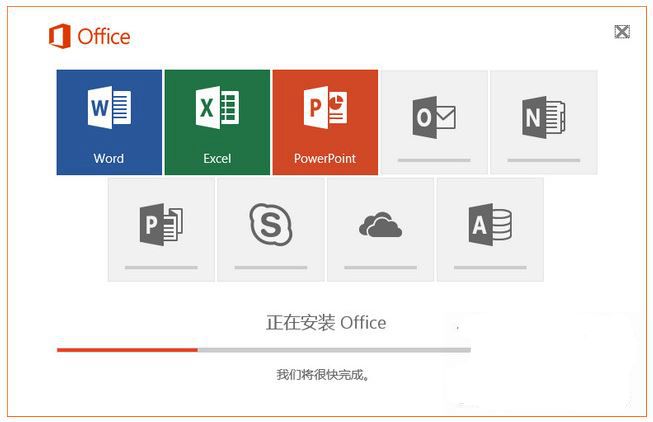Click the text "正在安装 Office"
This screenshot has width=653, height=422.
pyautogui.click(x=326, y=323)
